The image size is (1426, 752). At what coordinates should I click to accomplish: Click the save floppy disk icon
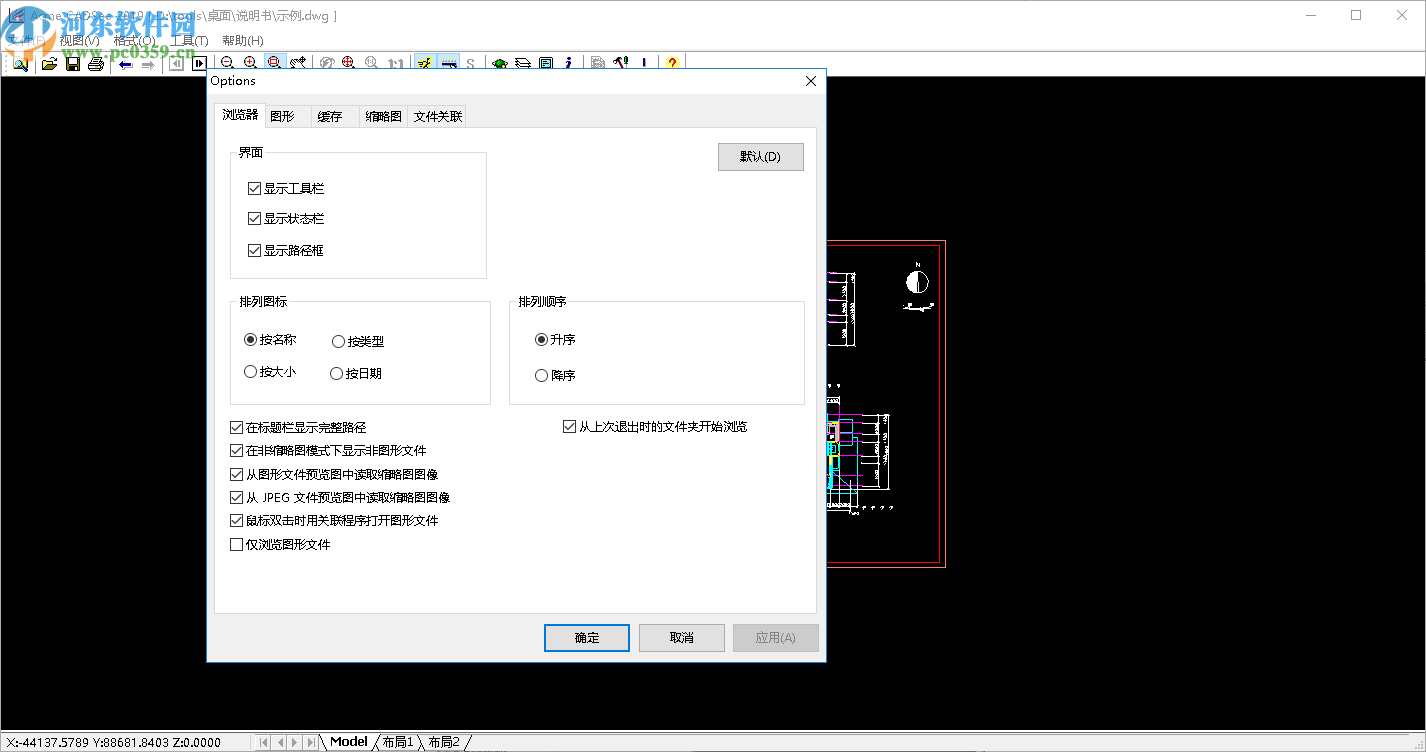point(73,63)
